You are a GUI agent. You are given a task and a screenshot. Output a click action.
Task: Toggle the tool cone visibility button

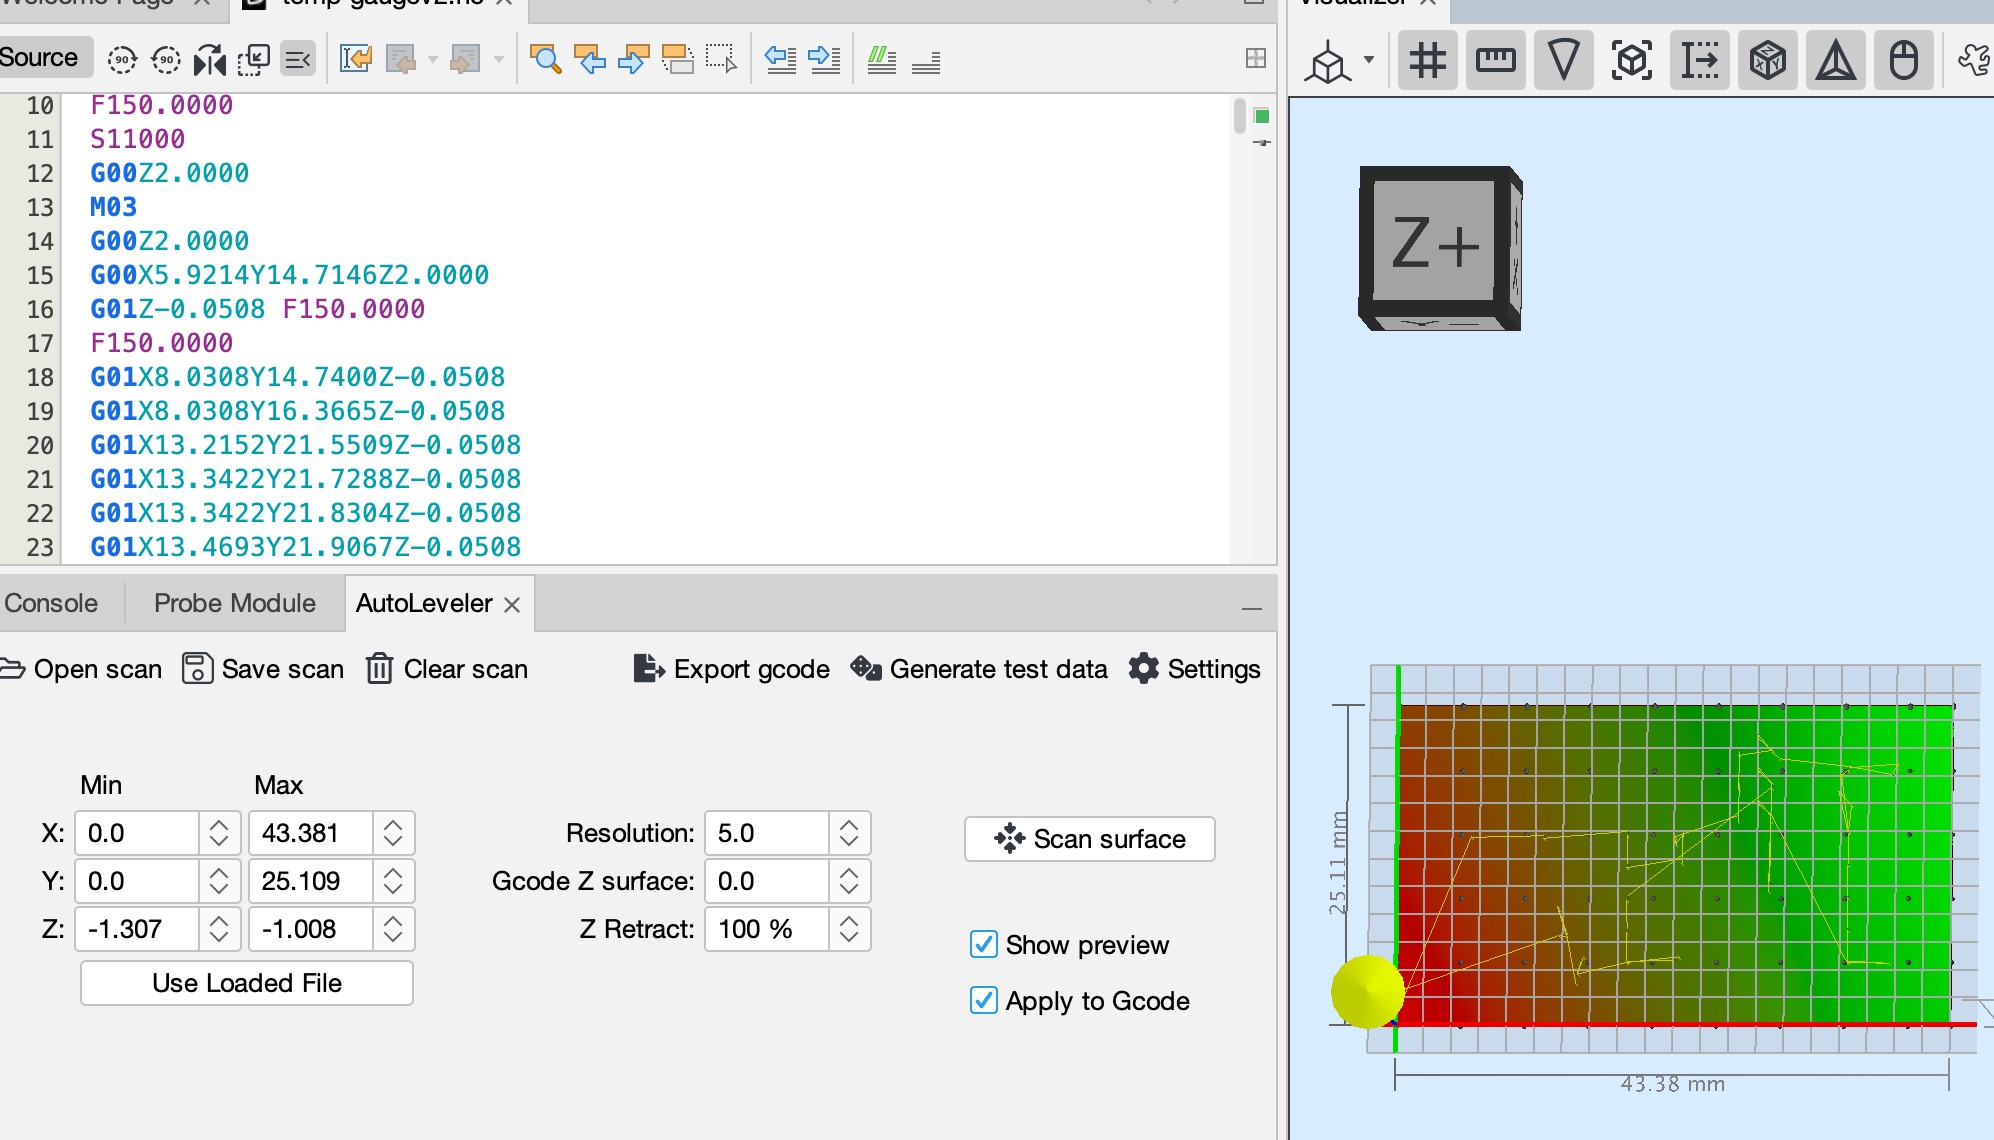pos(1563,61)
